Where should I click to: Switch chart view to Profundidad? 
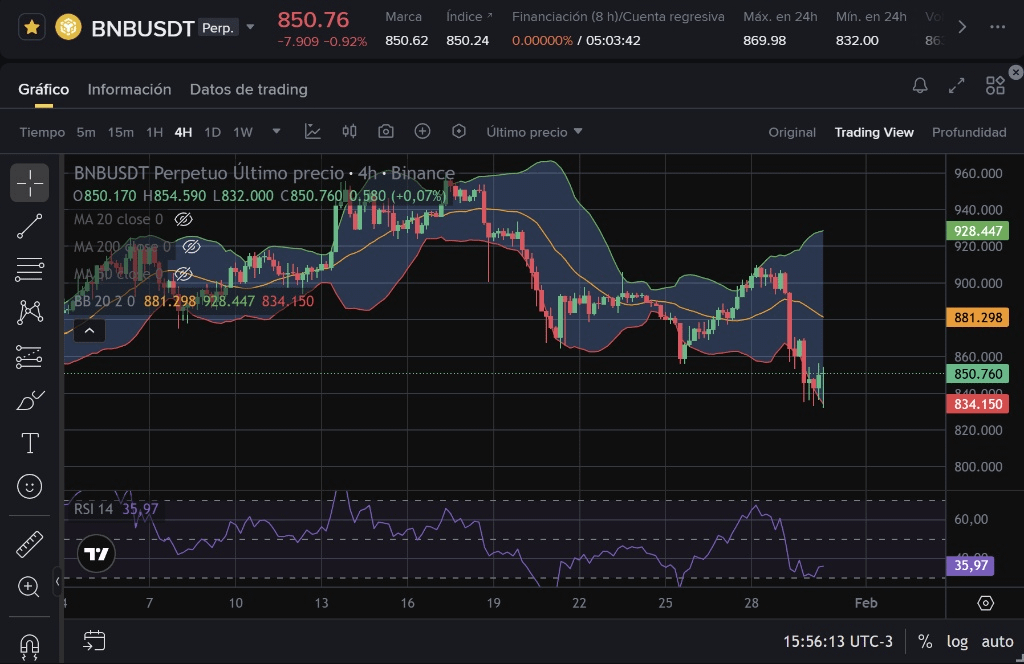tap(968, 132)
